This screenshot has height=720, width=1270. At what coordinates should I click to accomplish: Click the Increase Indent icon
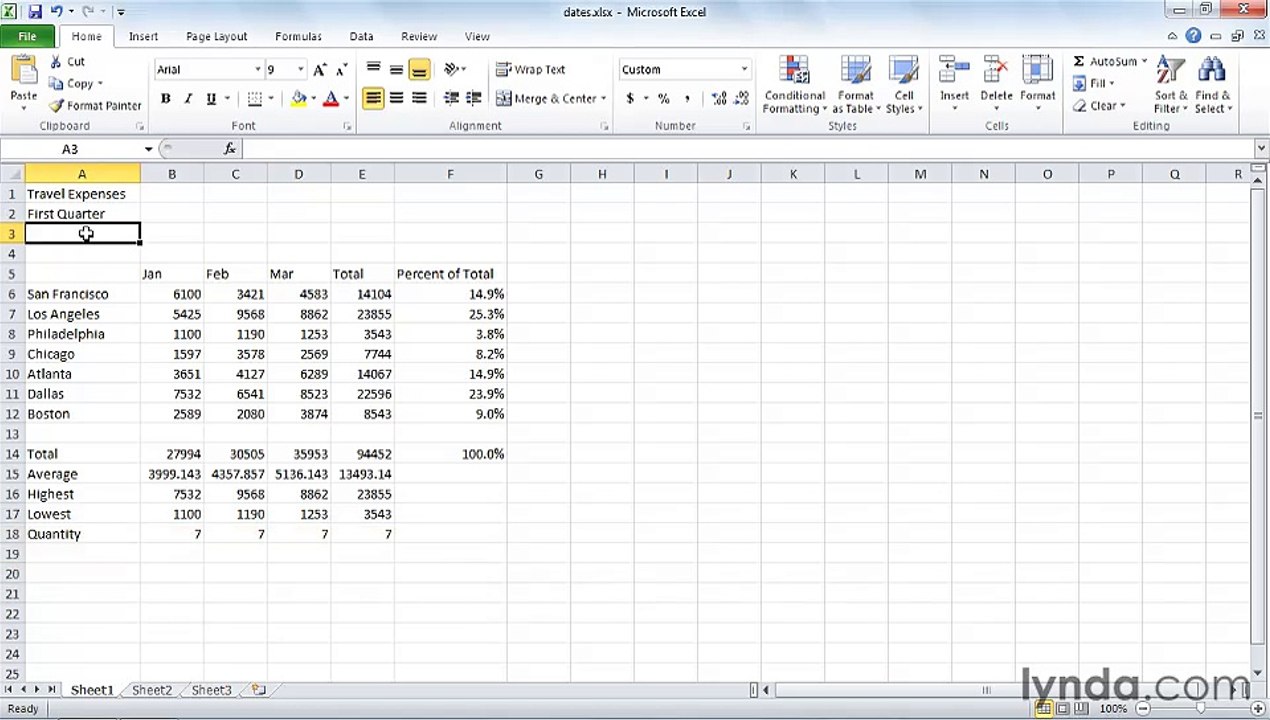click(474, 99)
